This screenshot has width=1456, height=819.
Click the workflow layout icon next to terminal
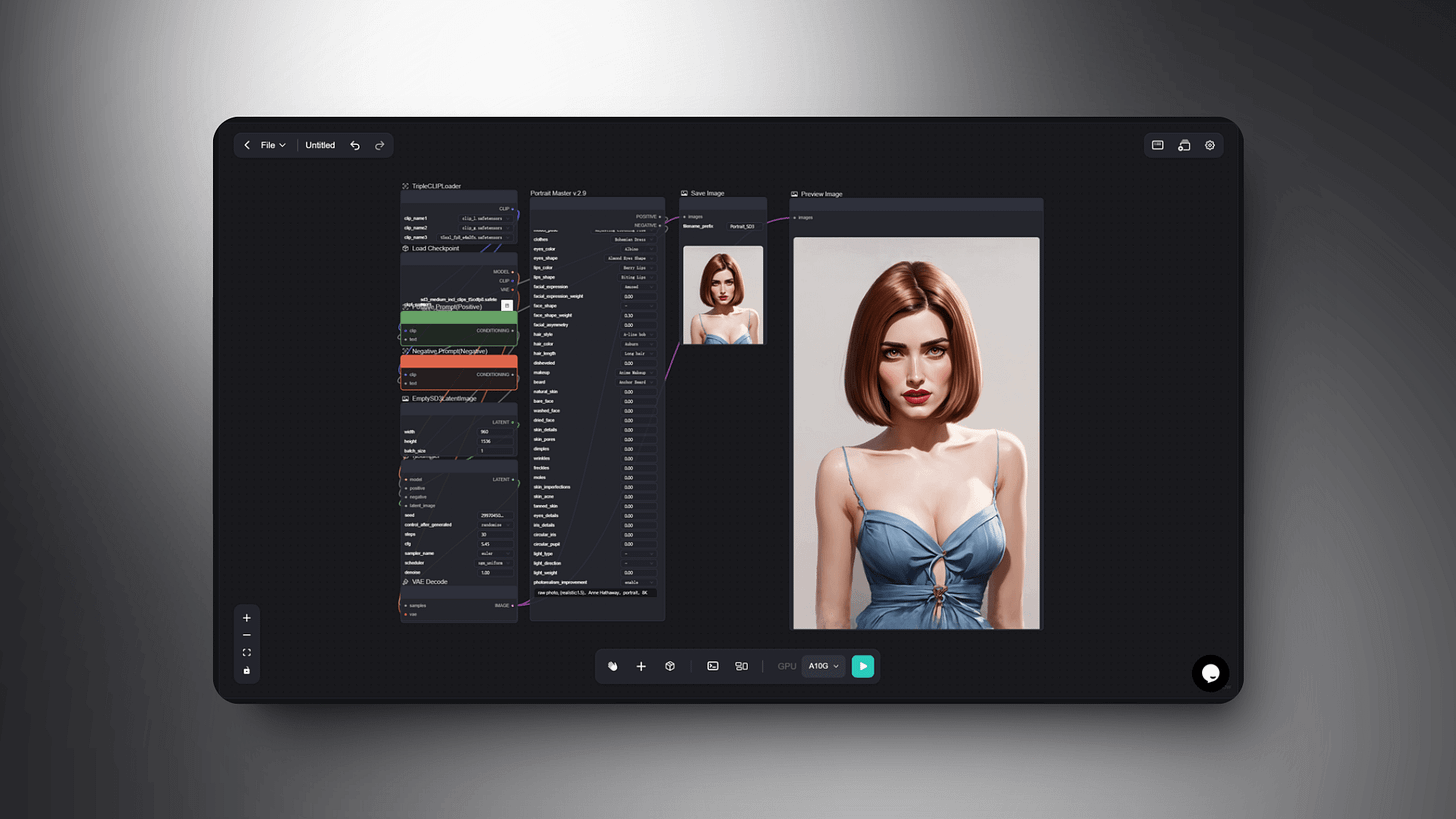tap(741, 666)
